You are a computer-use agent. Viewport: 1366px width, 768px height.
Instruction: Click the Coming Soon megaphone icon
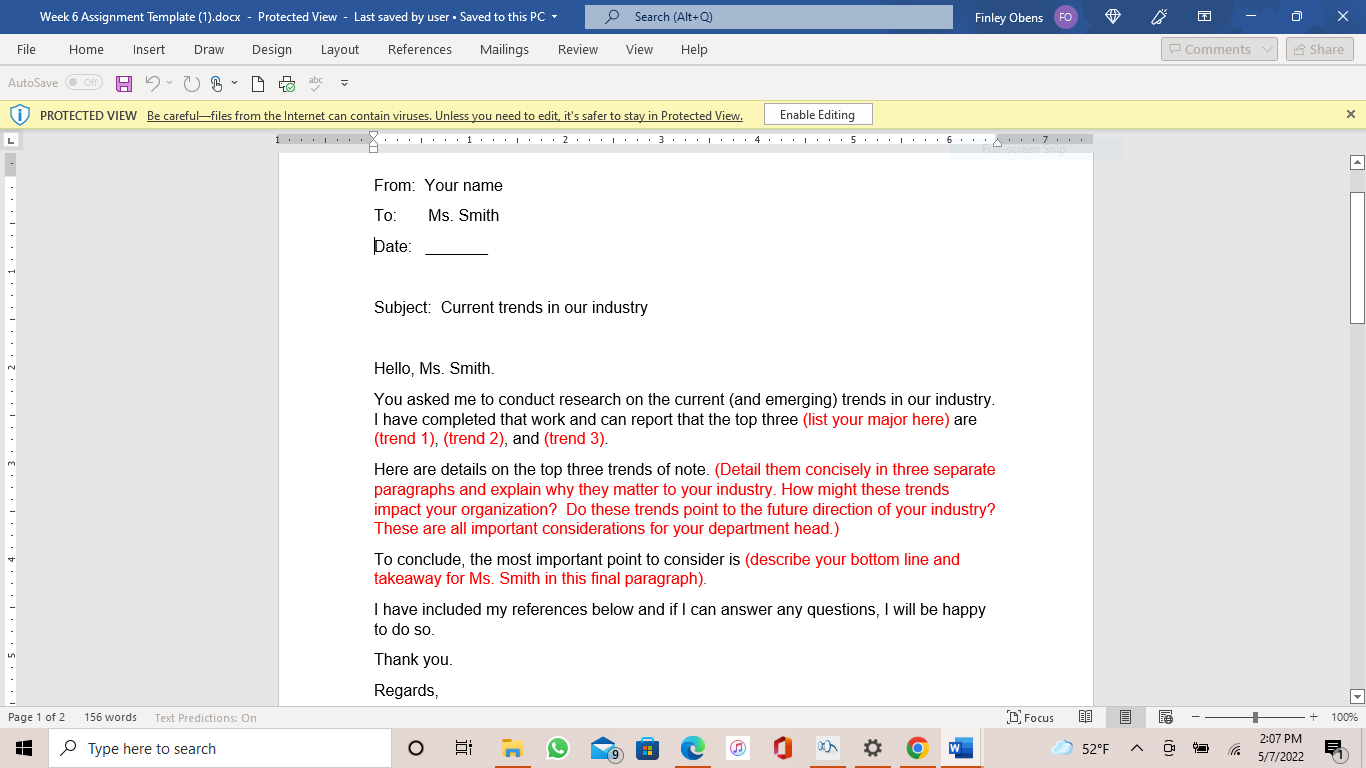pos(1159,17)
